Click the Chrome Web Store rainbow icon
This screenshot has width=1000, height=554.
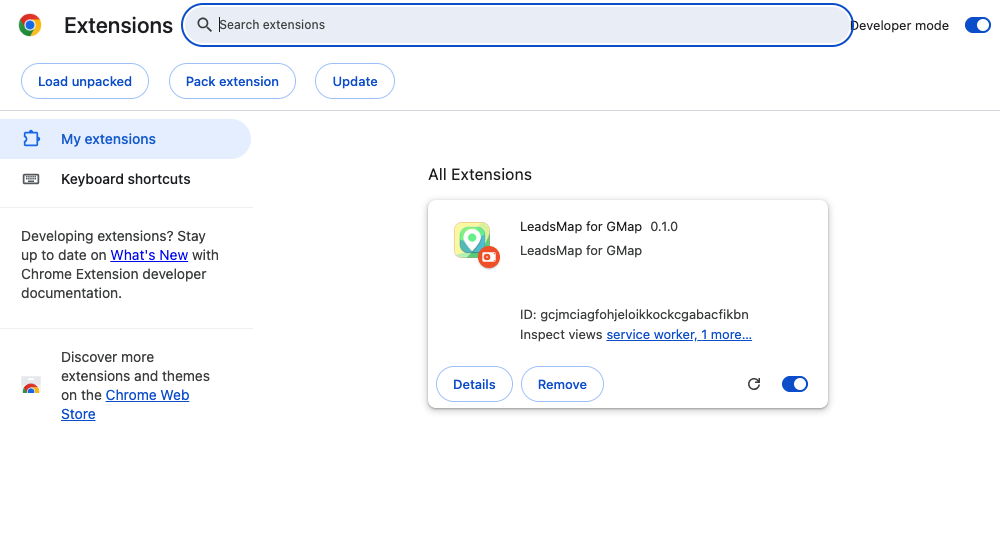point(31,386)
